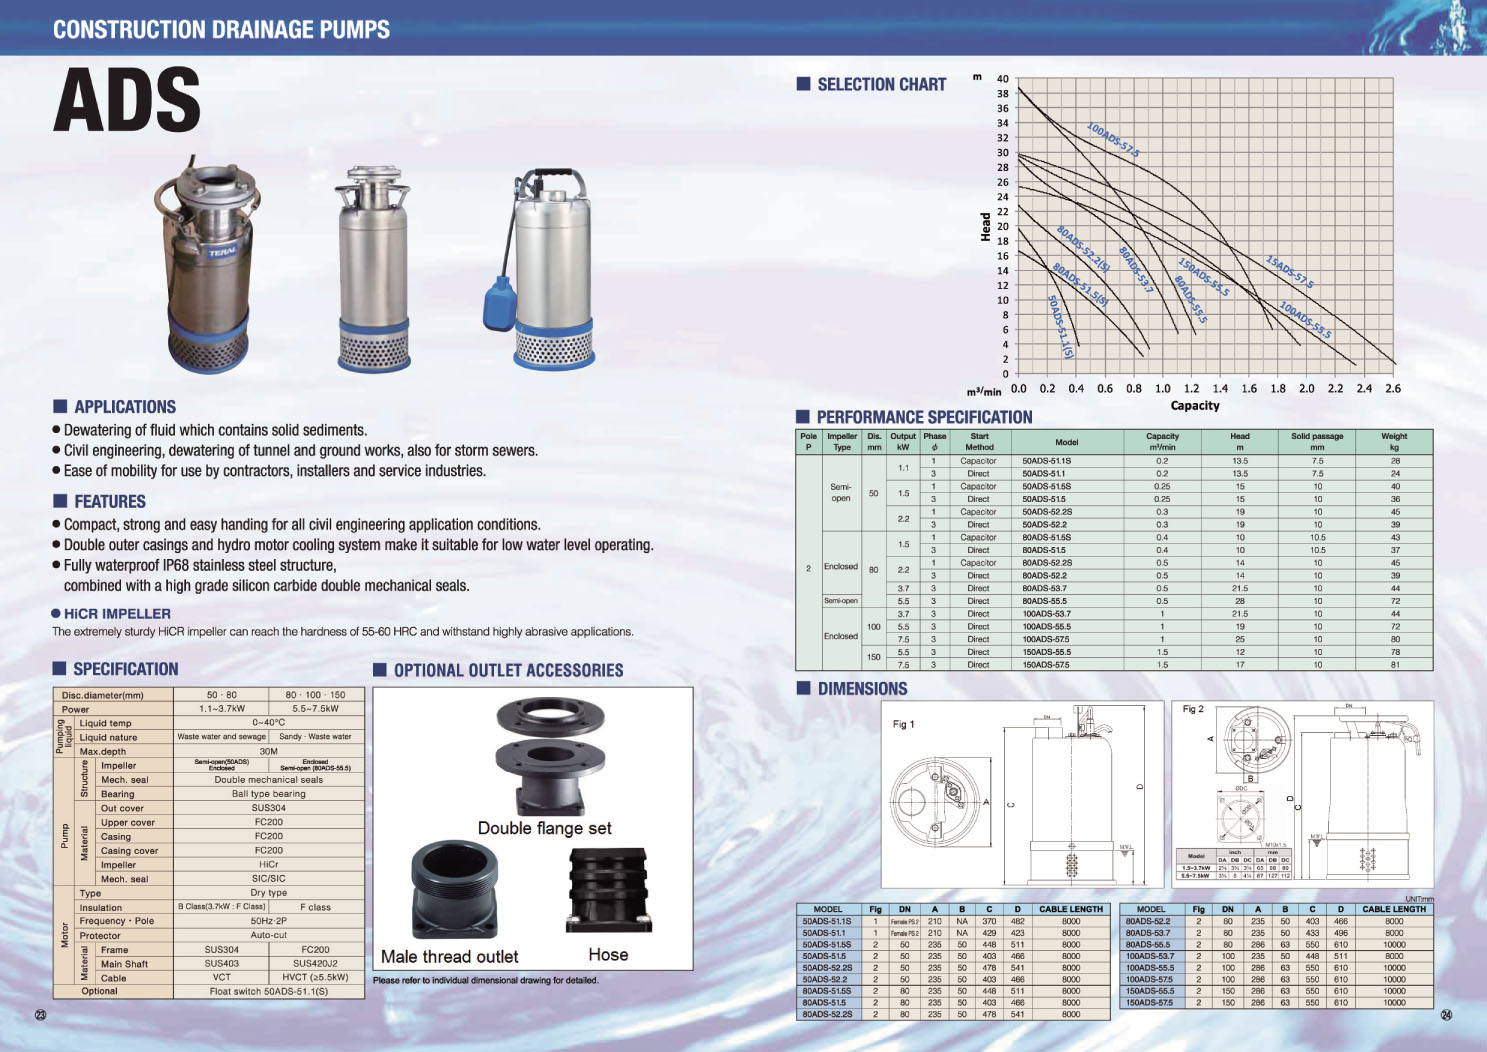Screen dimensions: 1487x1052
Task: Click the '30M' max depth value
Action: pos(268,751)
